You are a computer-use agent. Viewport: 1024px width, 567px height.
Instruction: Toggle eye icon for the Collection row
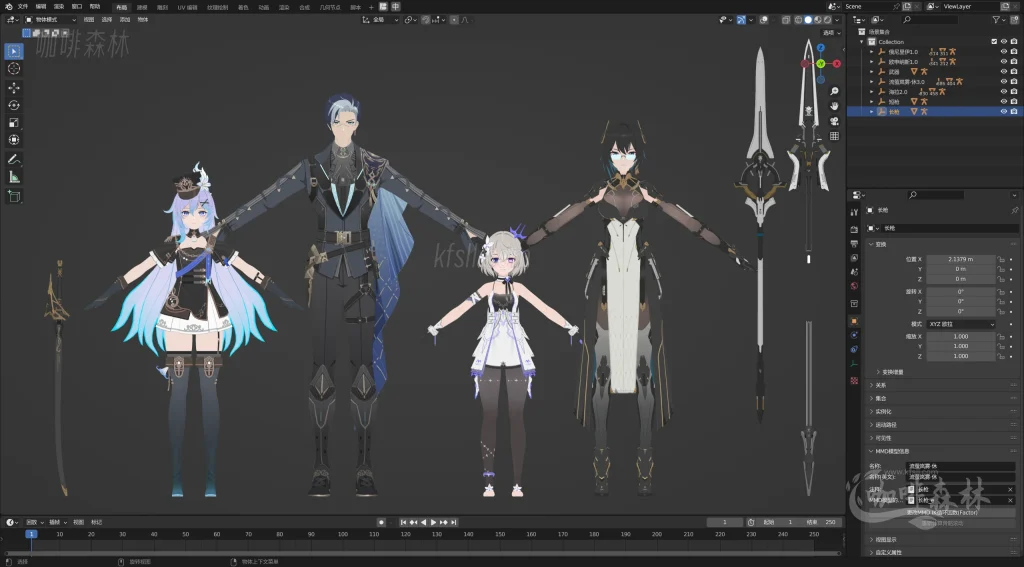pos(1004,42)
